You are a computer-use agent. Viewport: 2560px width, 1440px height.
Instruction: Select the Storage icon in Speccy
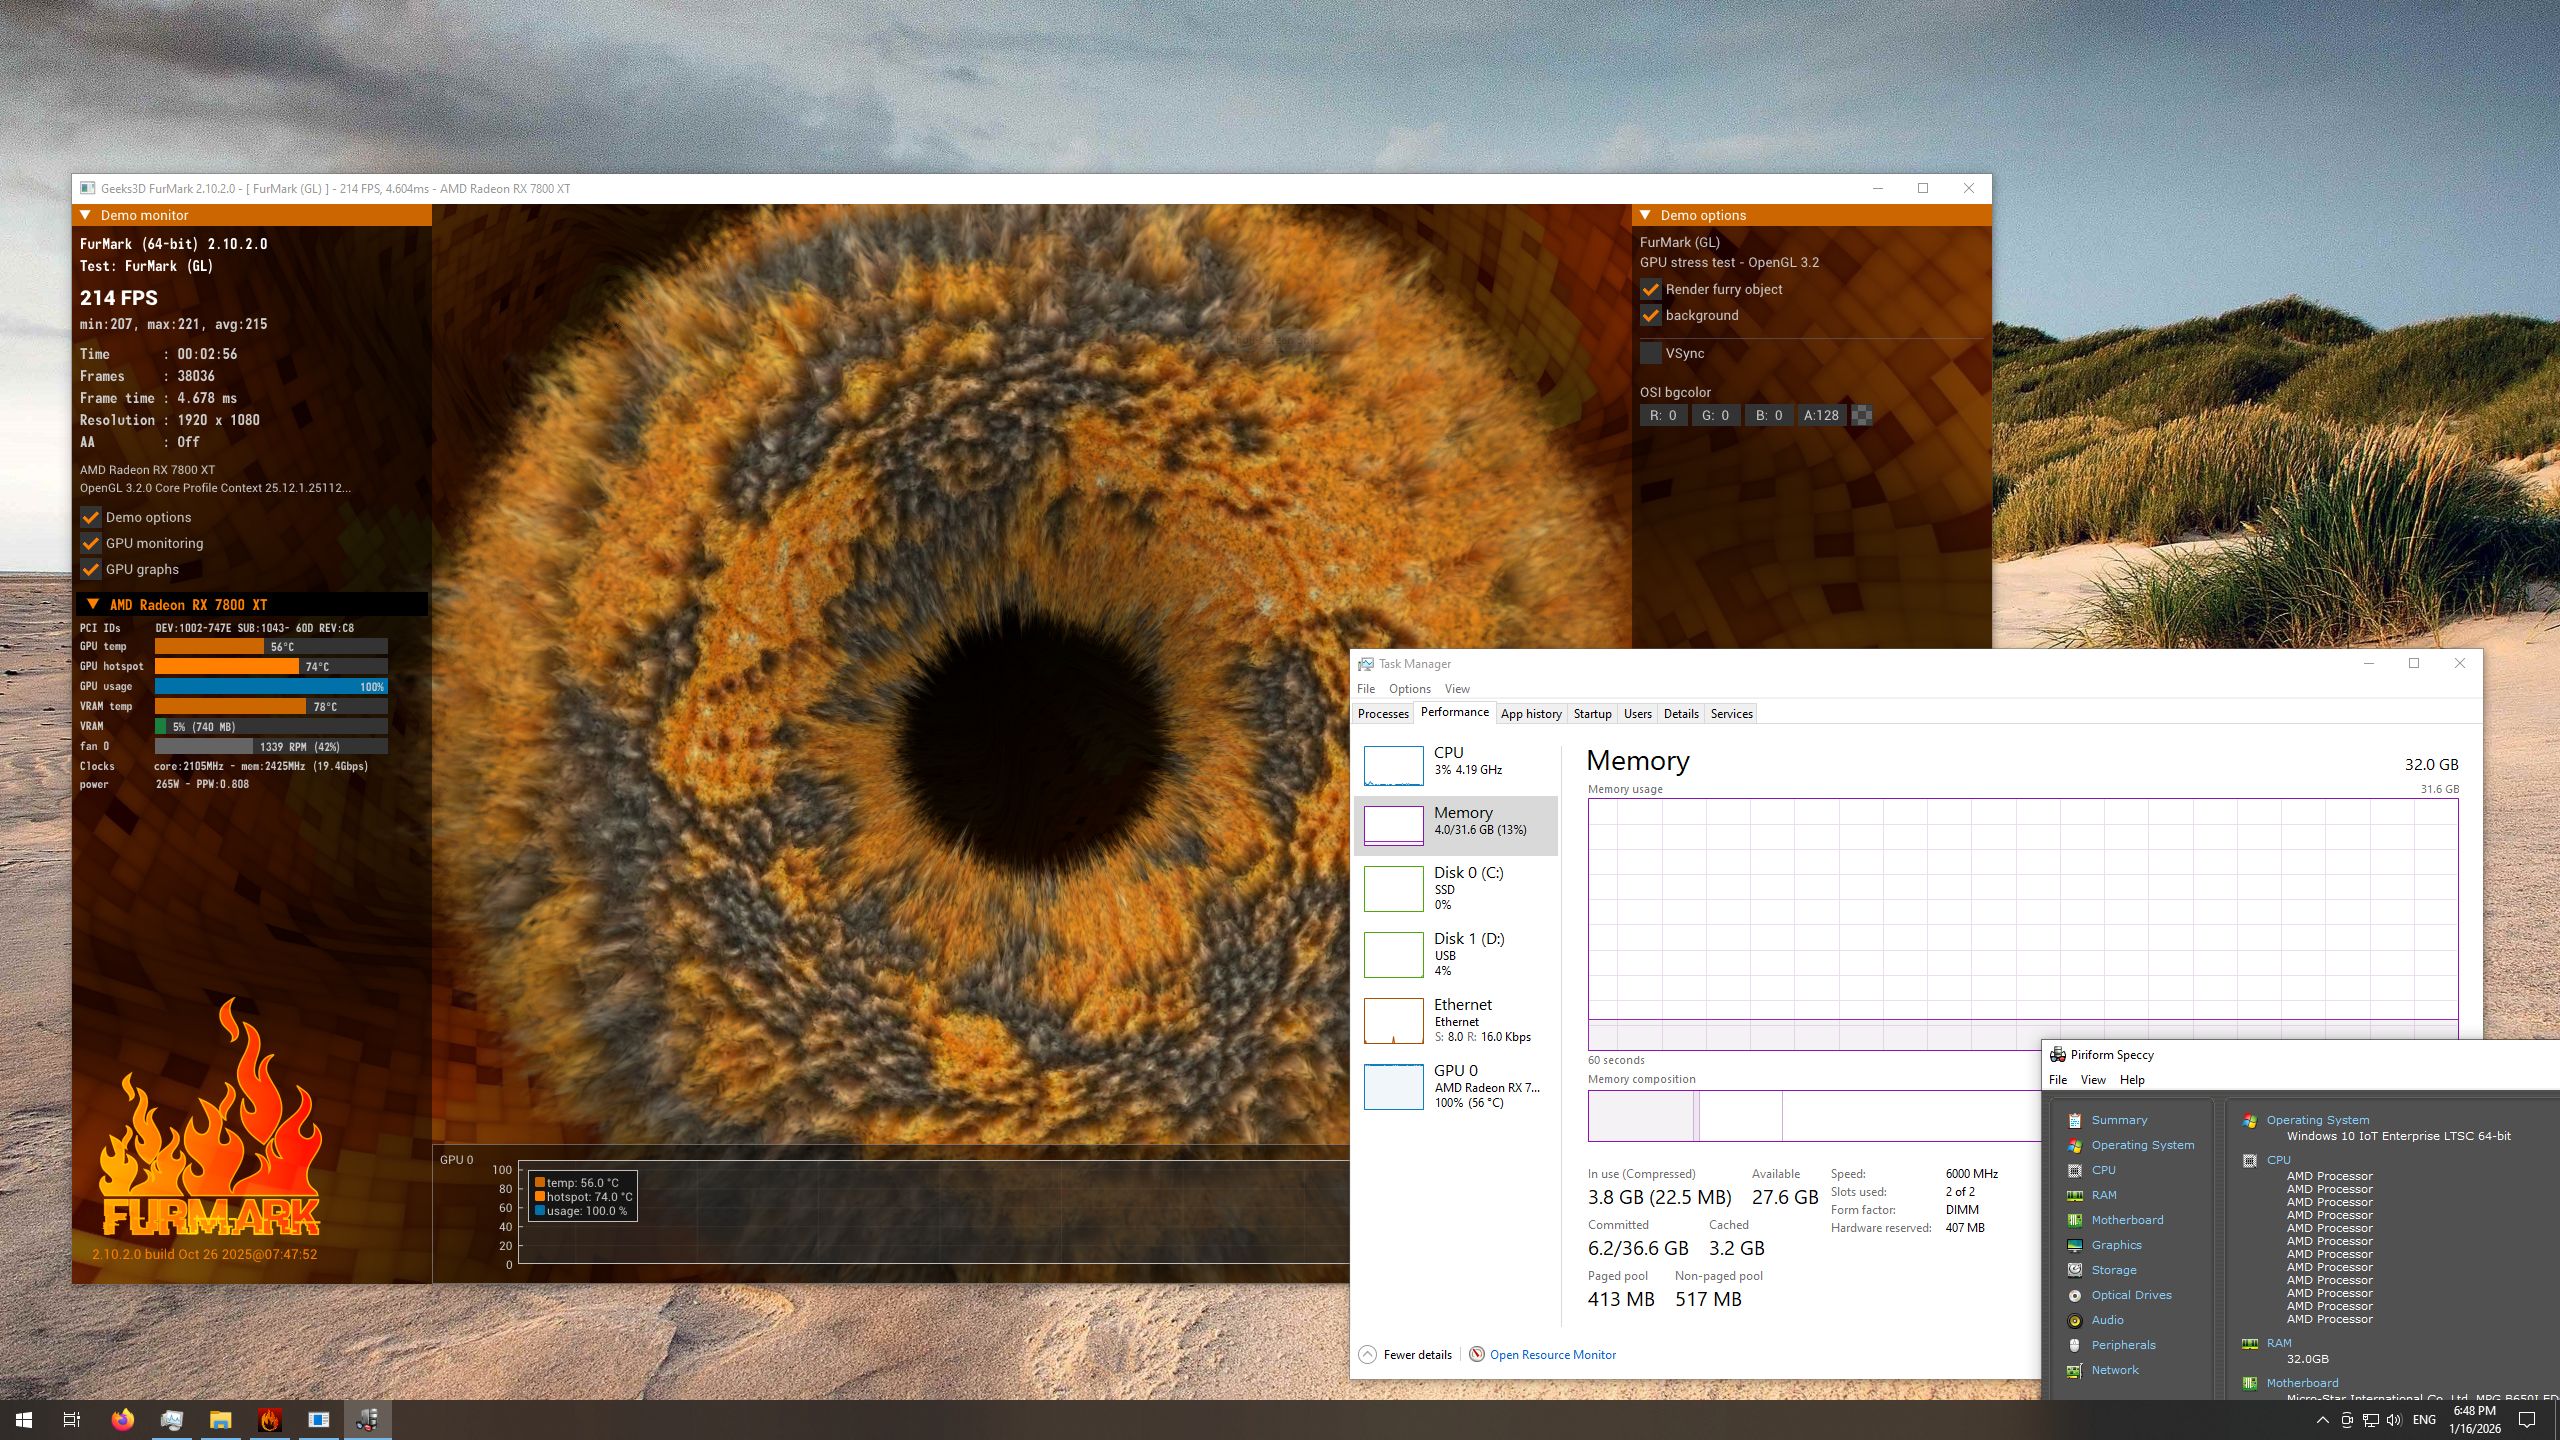tap(2075, 1270)
